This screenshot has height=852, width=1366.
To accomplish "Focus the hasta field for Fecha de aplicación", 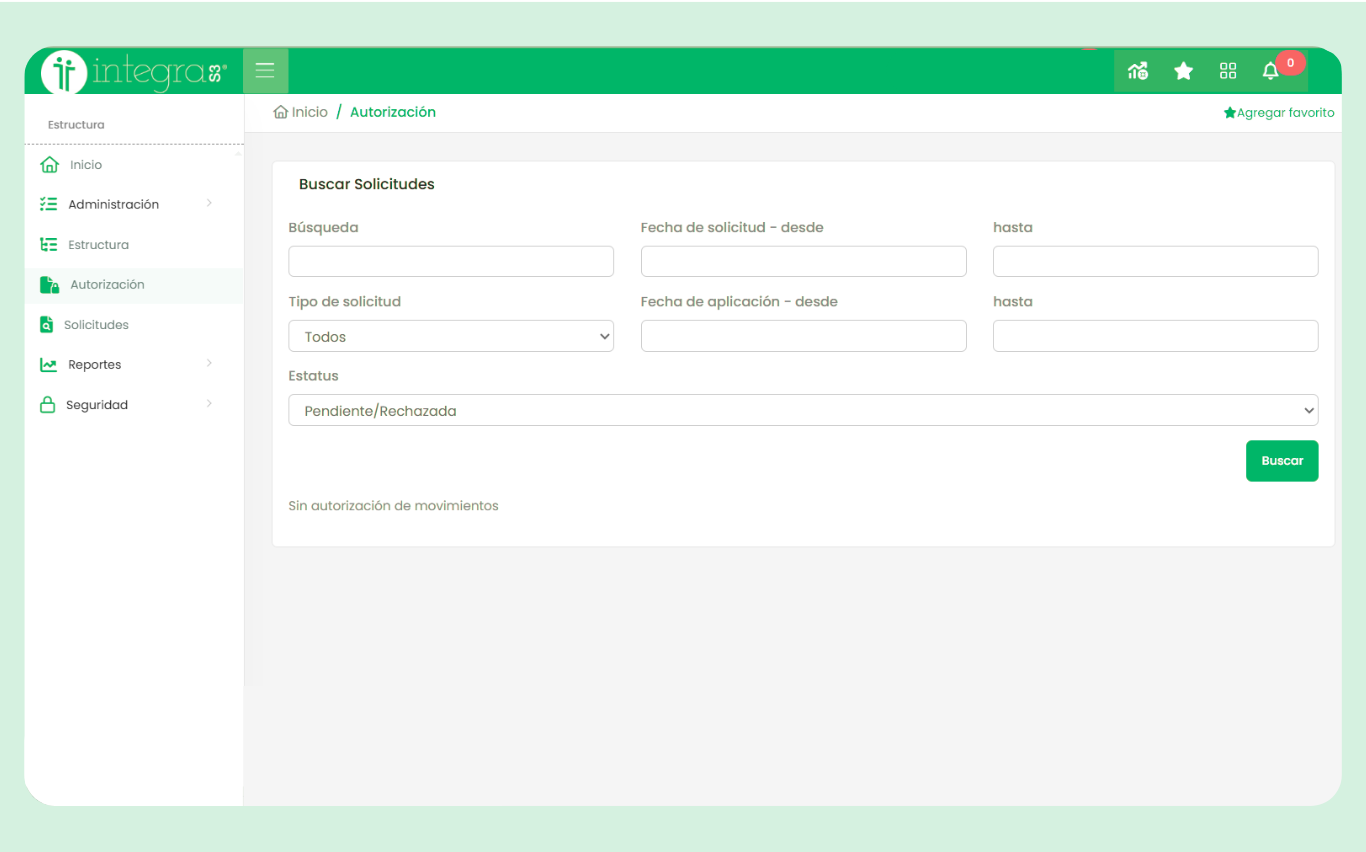I will (1156, 336).
